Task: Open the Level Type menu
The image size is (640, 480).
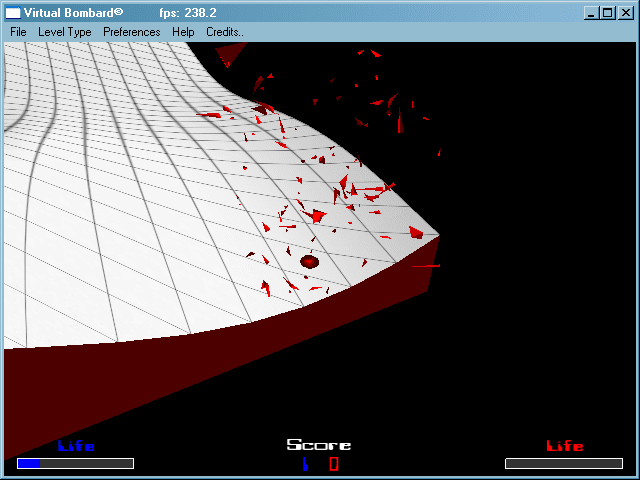Action: click(x=64, y=32)
